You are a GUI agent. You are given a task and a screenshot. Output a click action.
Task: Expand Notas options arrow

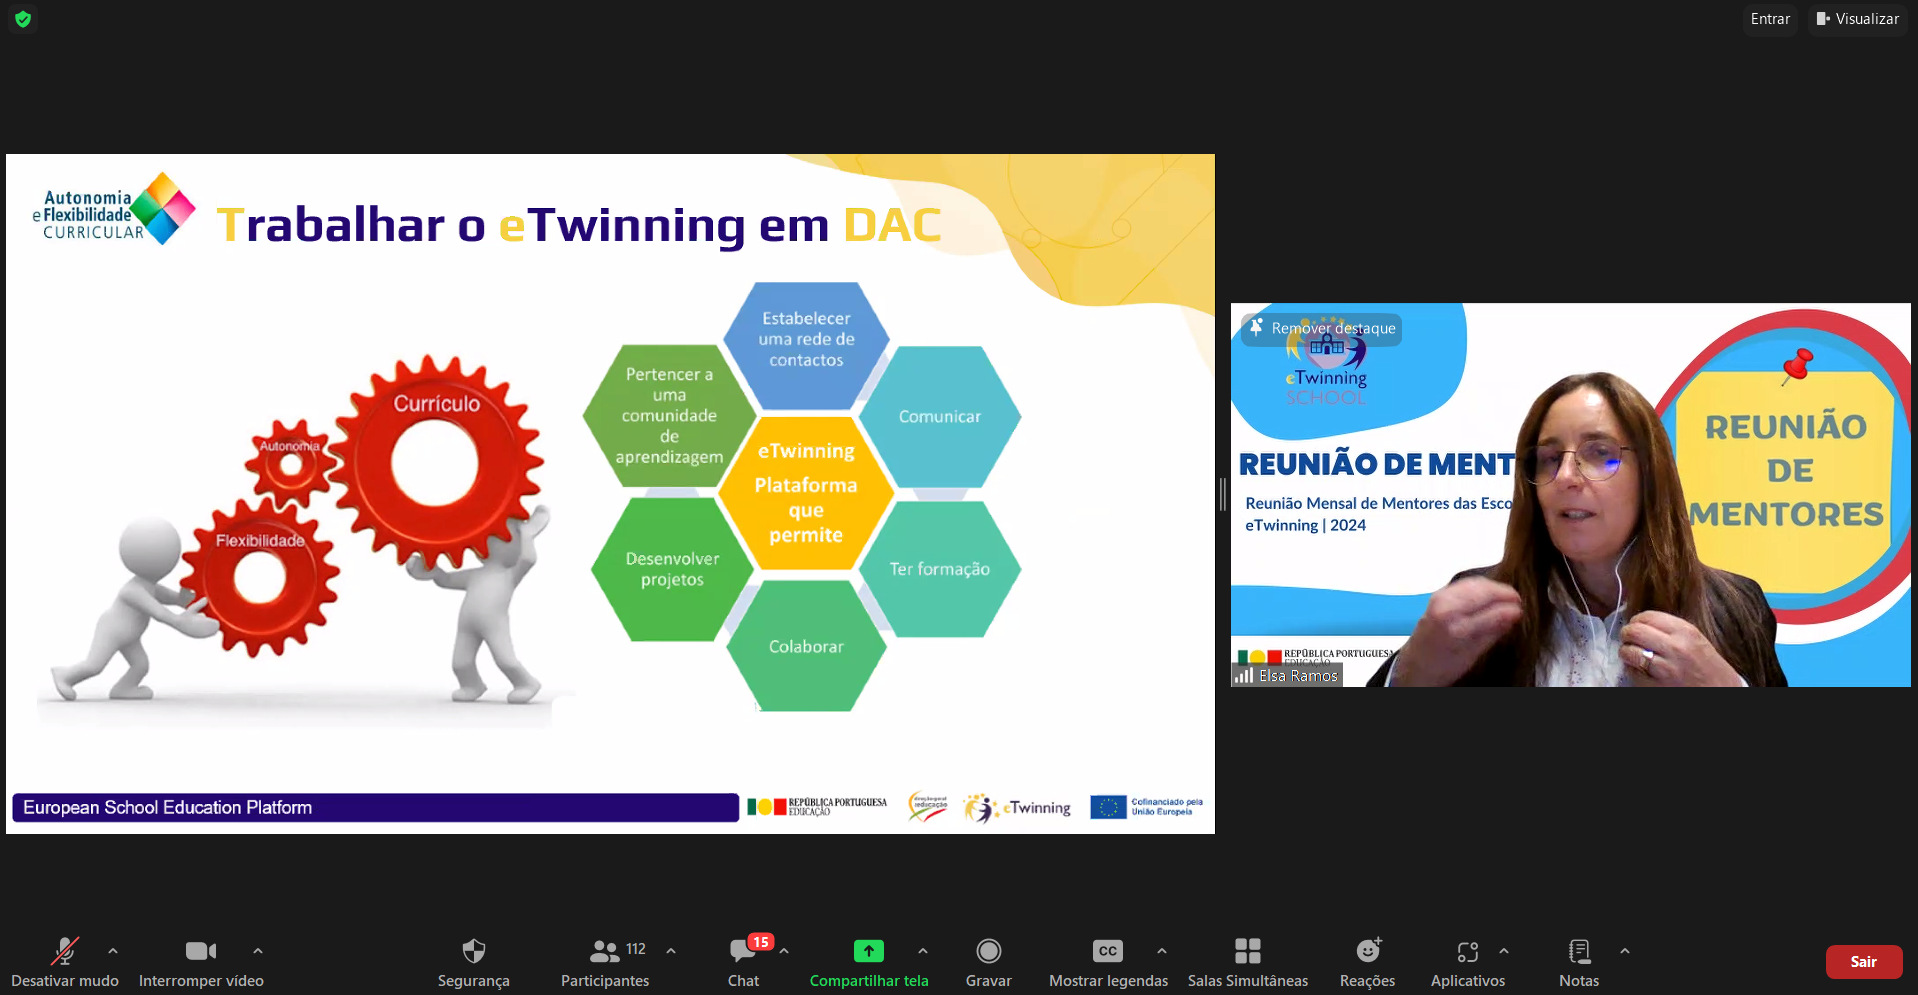1625,951
